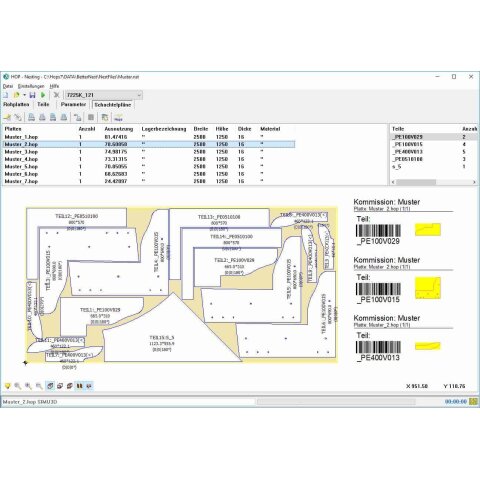
Task: Select the Muster_3.hop row
Action: (x=149, y=152)
